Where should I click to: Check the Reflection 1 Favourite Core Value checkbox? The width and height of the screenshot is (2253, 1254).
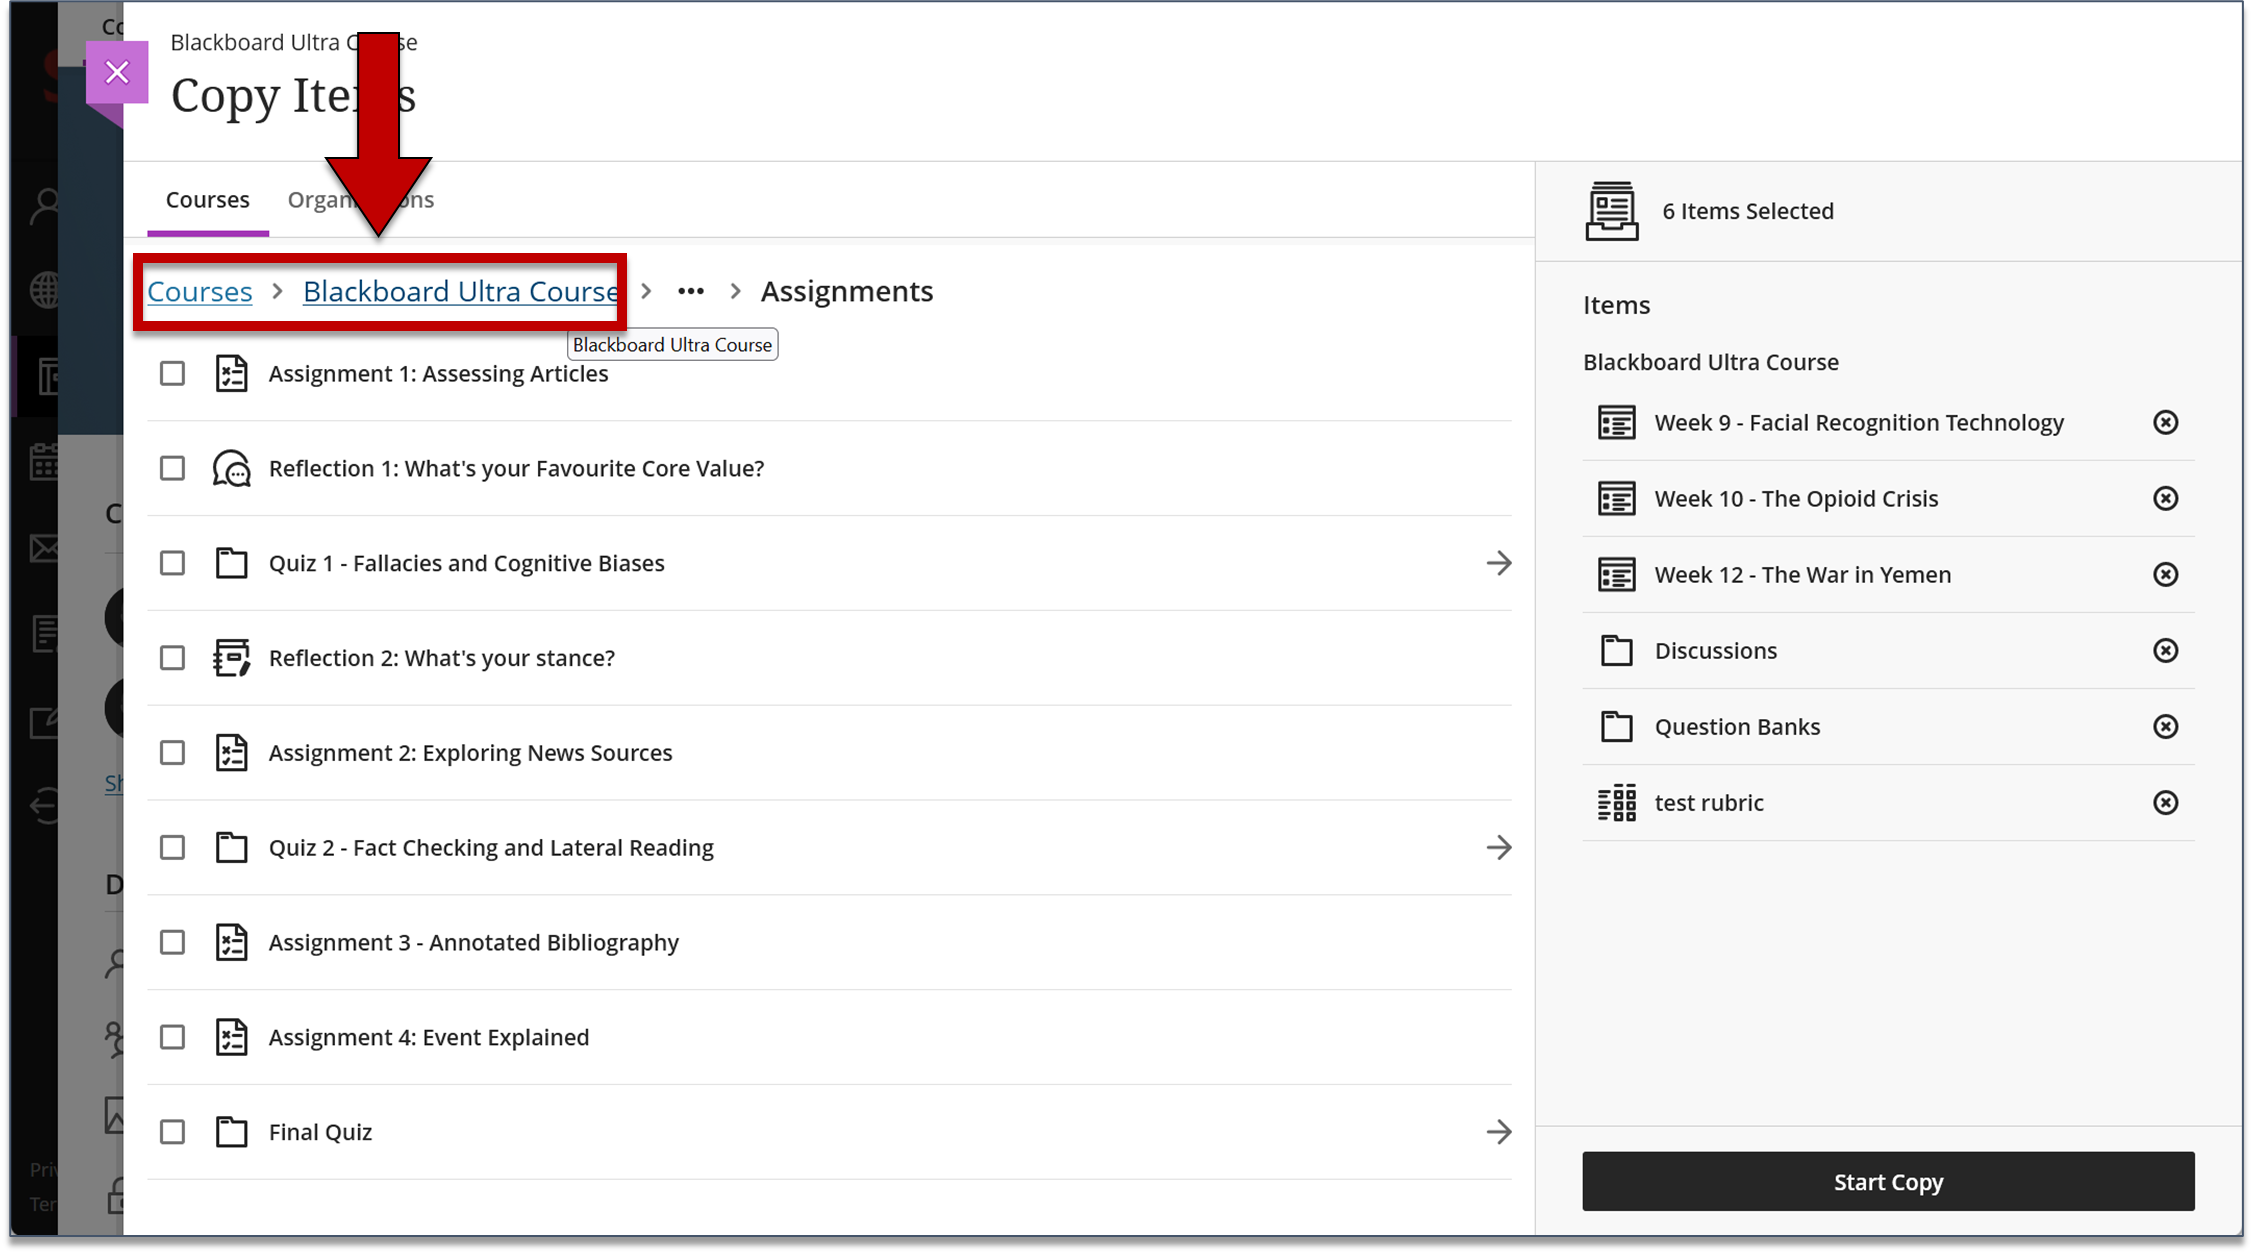(172, 468)
